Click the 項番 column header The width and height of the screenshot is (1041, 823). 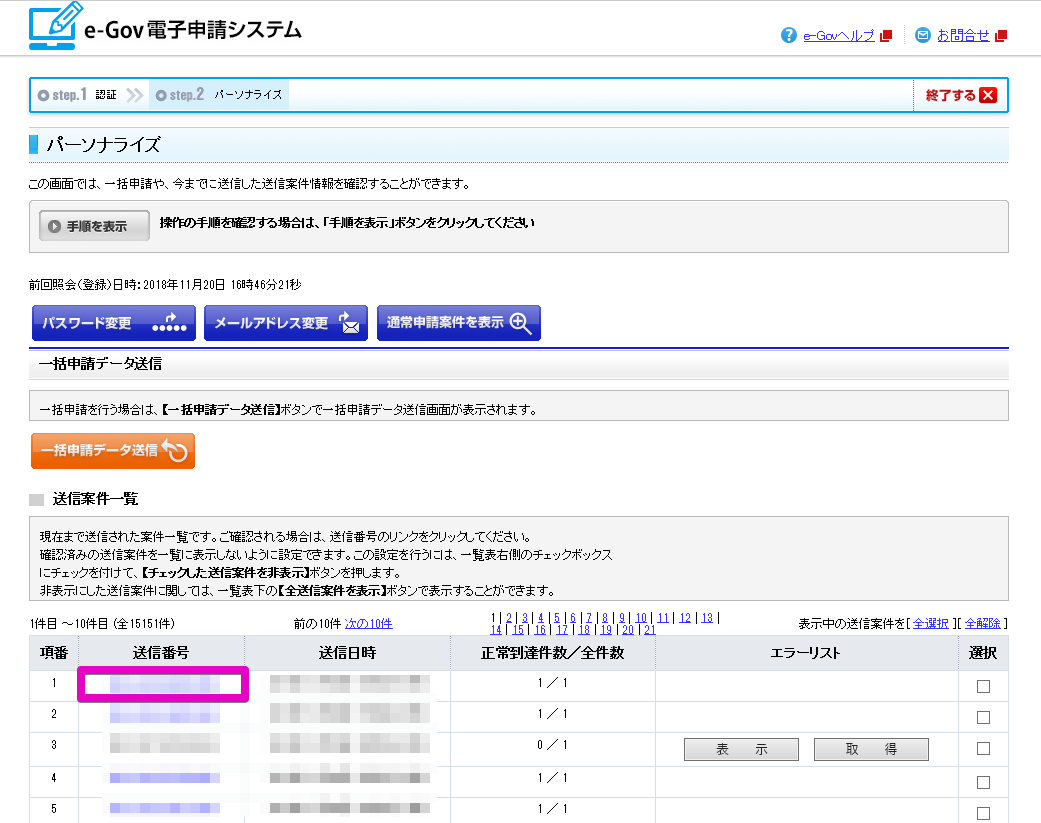[x=54, y=653]
